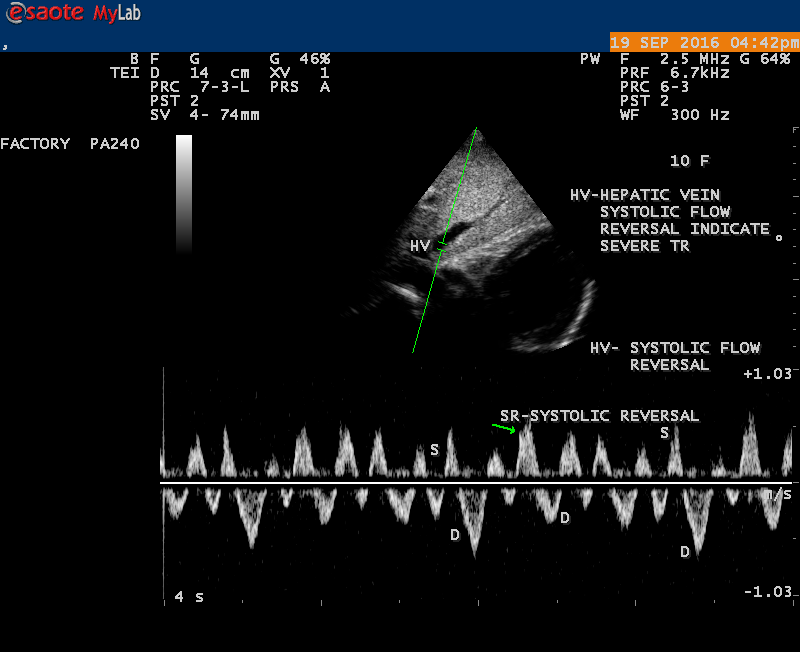Click the -1.03 velocity scale value
Screen dimensions: 800x652
[767, 593]
